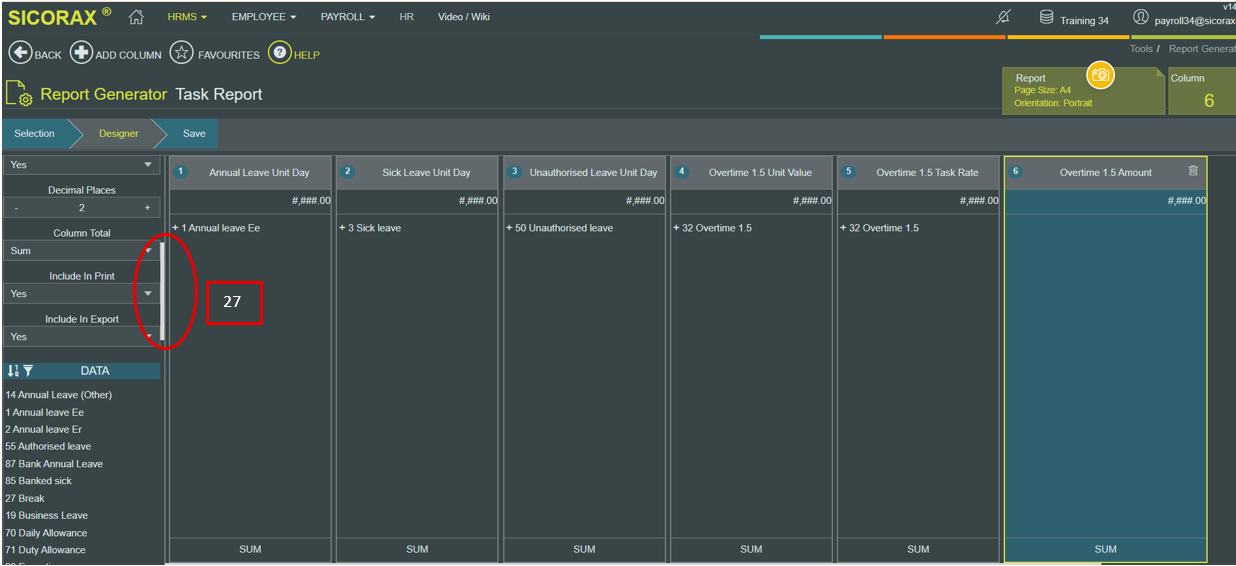This screenshot has width=1236, height=566.
Task: Open the Video / Wiki menu item
Action: coord(464,17)
